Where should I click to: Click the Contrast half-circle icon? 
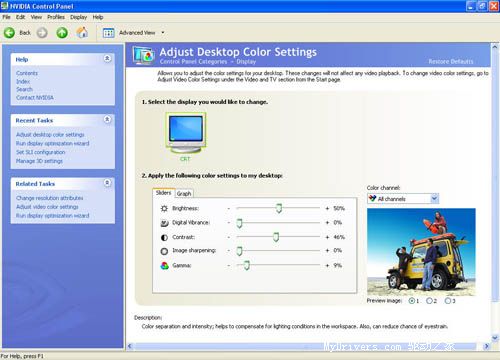click(x=164, y=237)
